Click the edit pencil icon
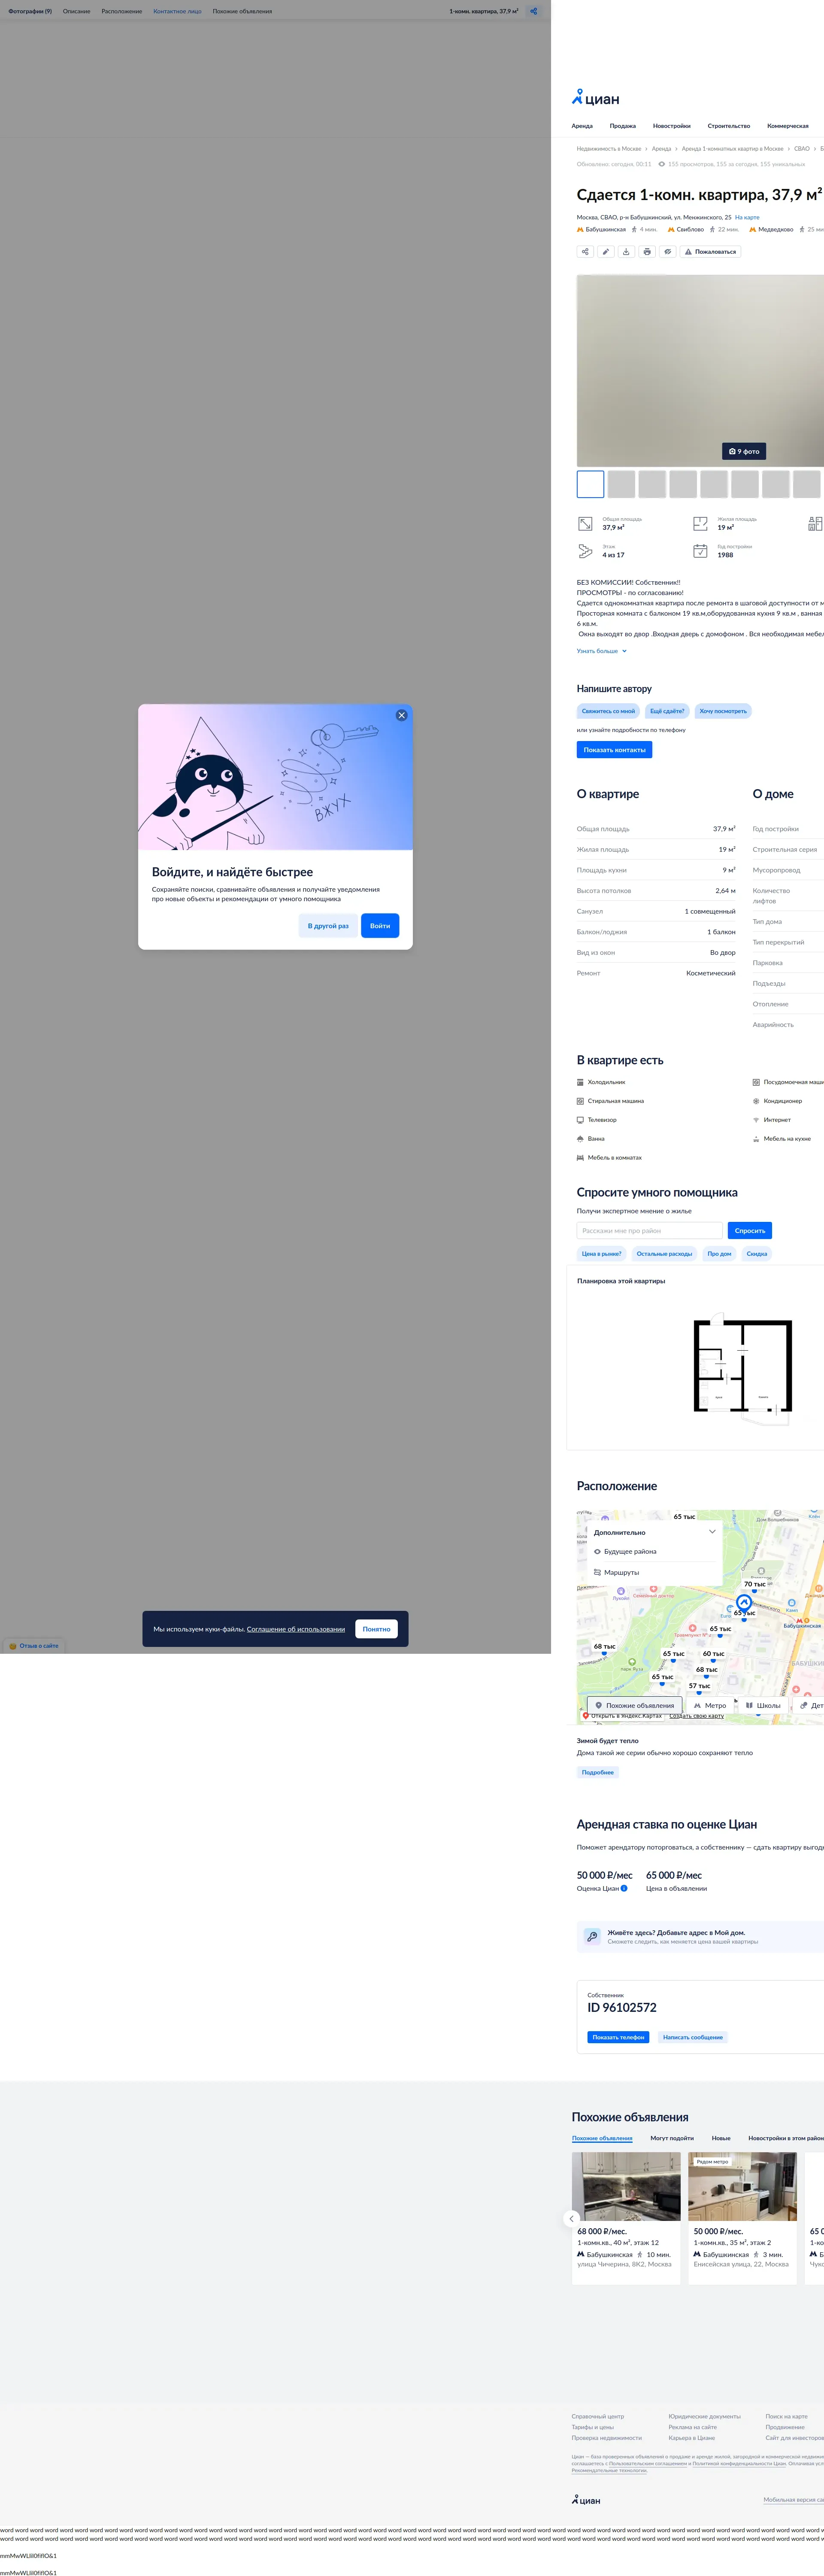The width and height of the screenshot is (824, 2576). coord(606,252)
